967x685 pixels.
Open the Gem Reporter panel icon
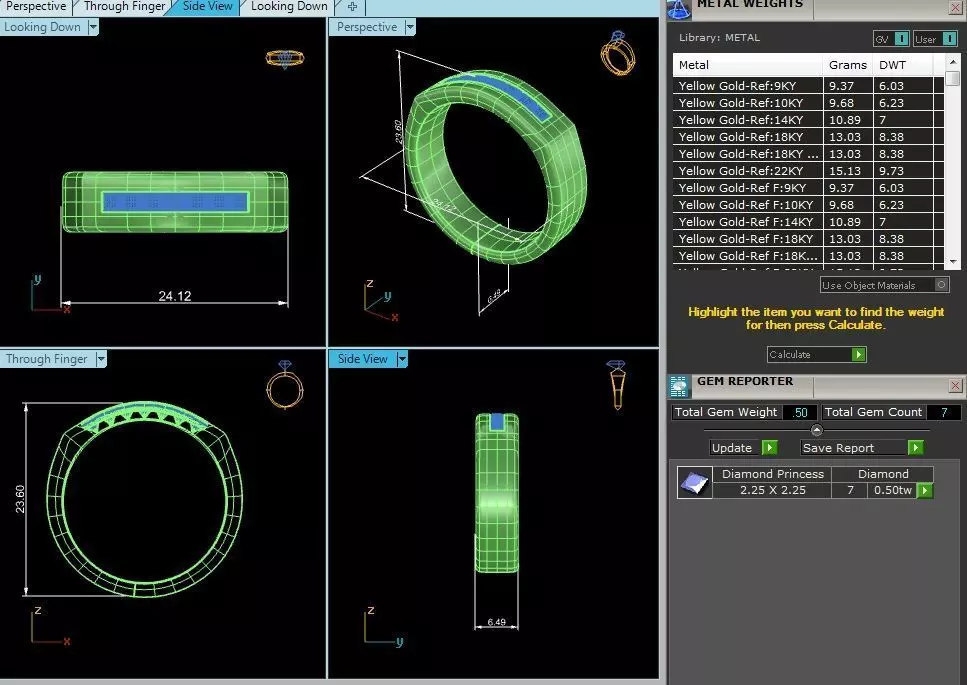pyautogui.click(x=678, y=387)
